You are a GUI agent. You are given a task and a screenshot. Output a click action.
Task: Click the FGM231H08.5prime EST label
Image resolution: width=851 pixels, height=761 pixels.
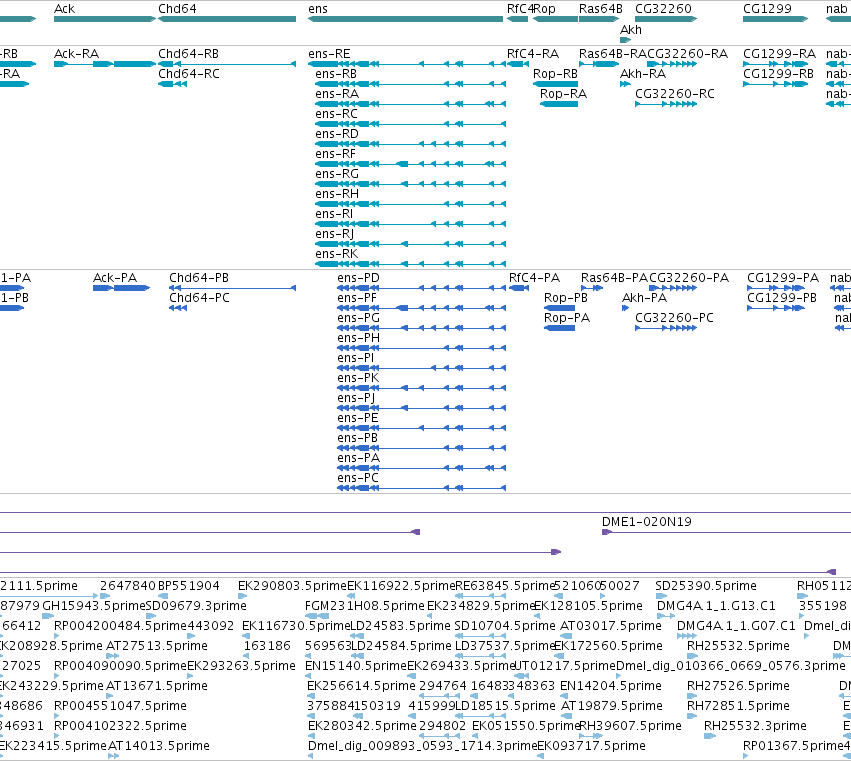[365, 606]
